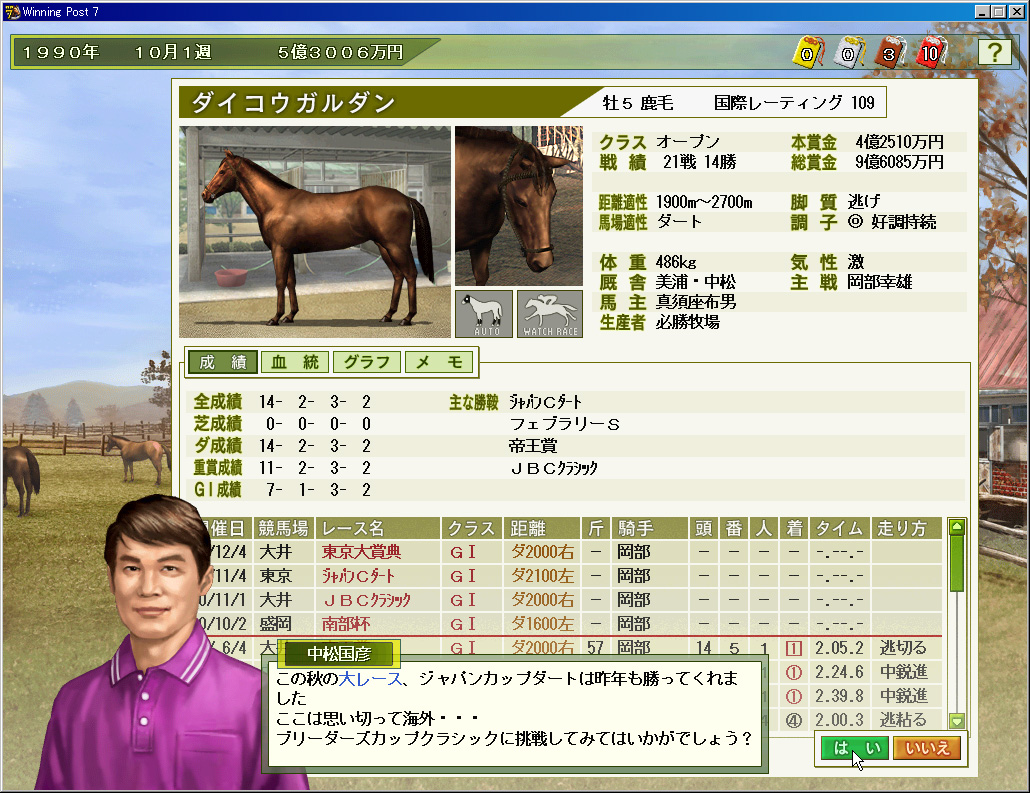Image resolution: width=1030 pixels, height=793 pixels.
Task: Click the ダ2100左 distance cell
Action: point(543,576)
